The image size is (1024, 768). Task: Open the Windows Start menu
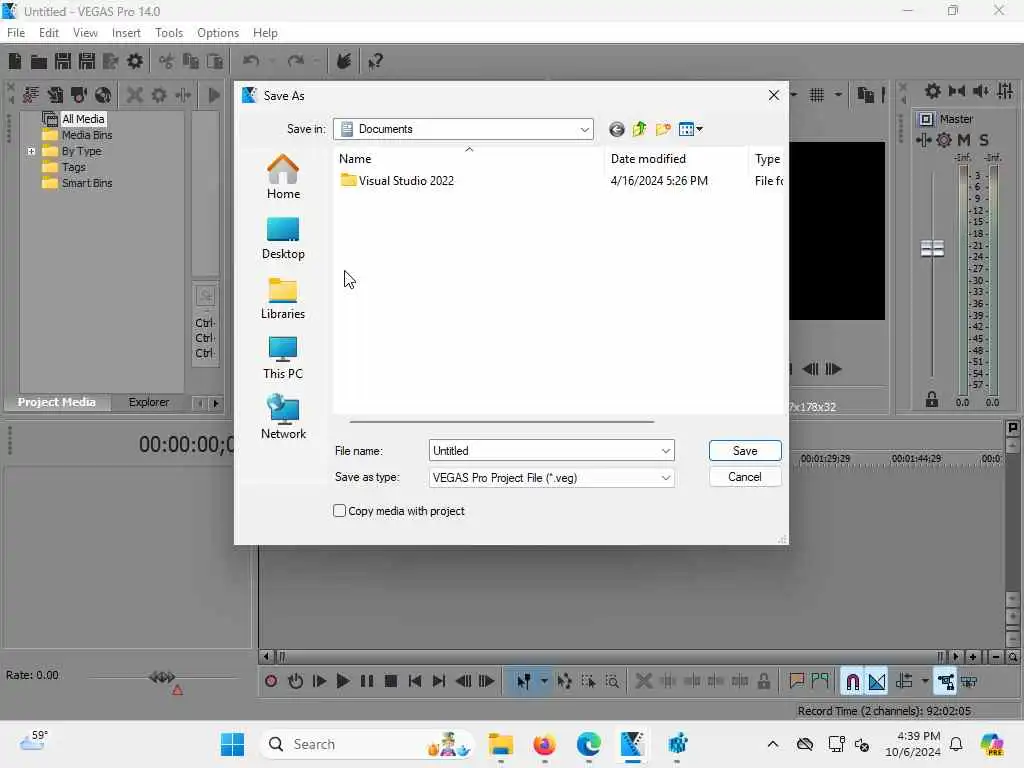(232, 744)
